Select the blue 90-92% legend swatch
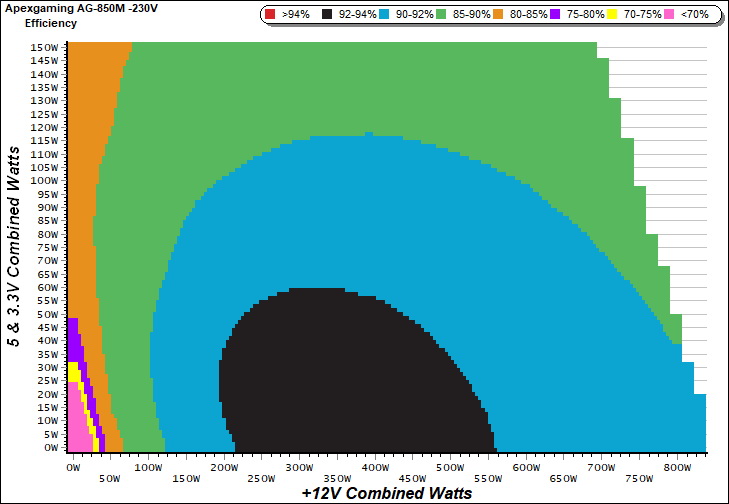This screenshot has height=504, width=729. 387,15
